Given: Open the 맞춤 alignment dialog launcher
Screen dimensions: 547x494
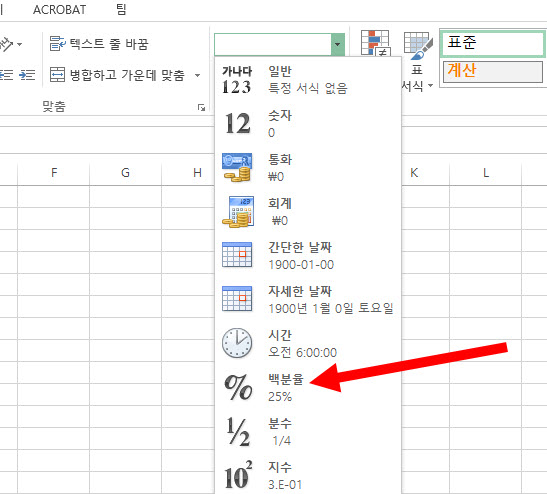Looking at the screenshot, I should 201,107.
